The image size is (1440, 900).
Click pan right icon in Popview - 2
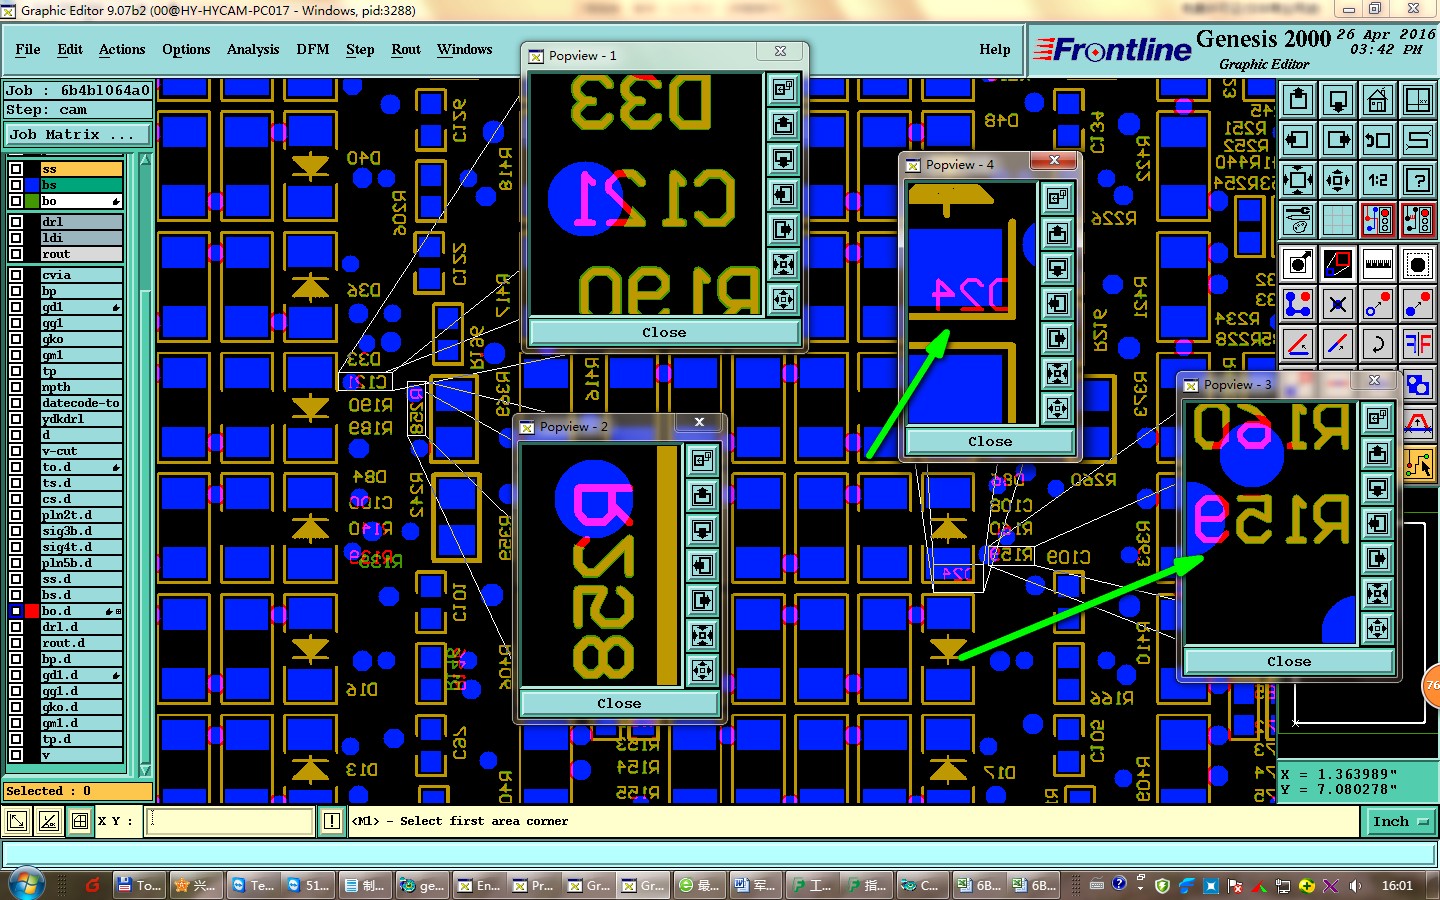[703, 600]
